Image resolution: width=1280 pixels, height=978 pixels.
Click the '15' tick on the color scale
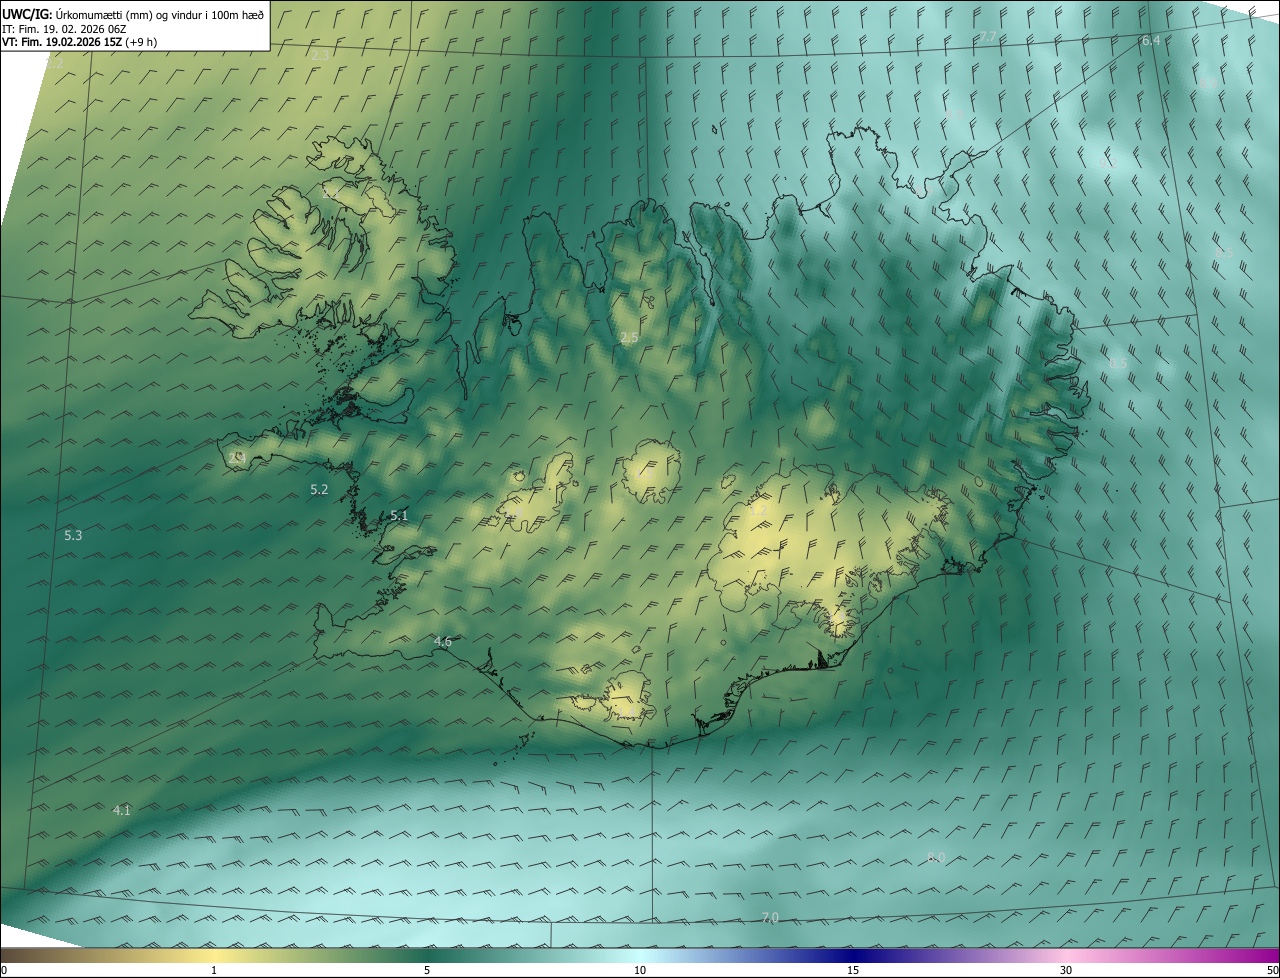(853, 971)
